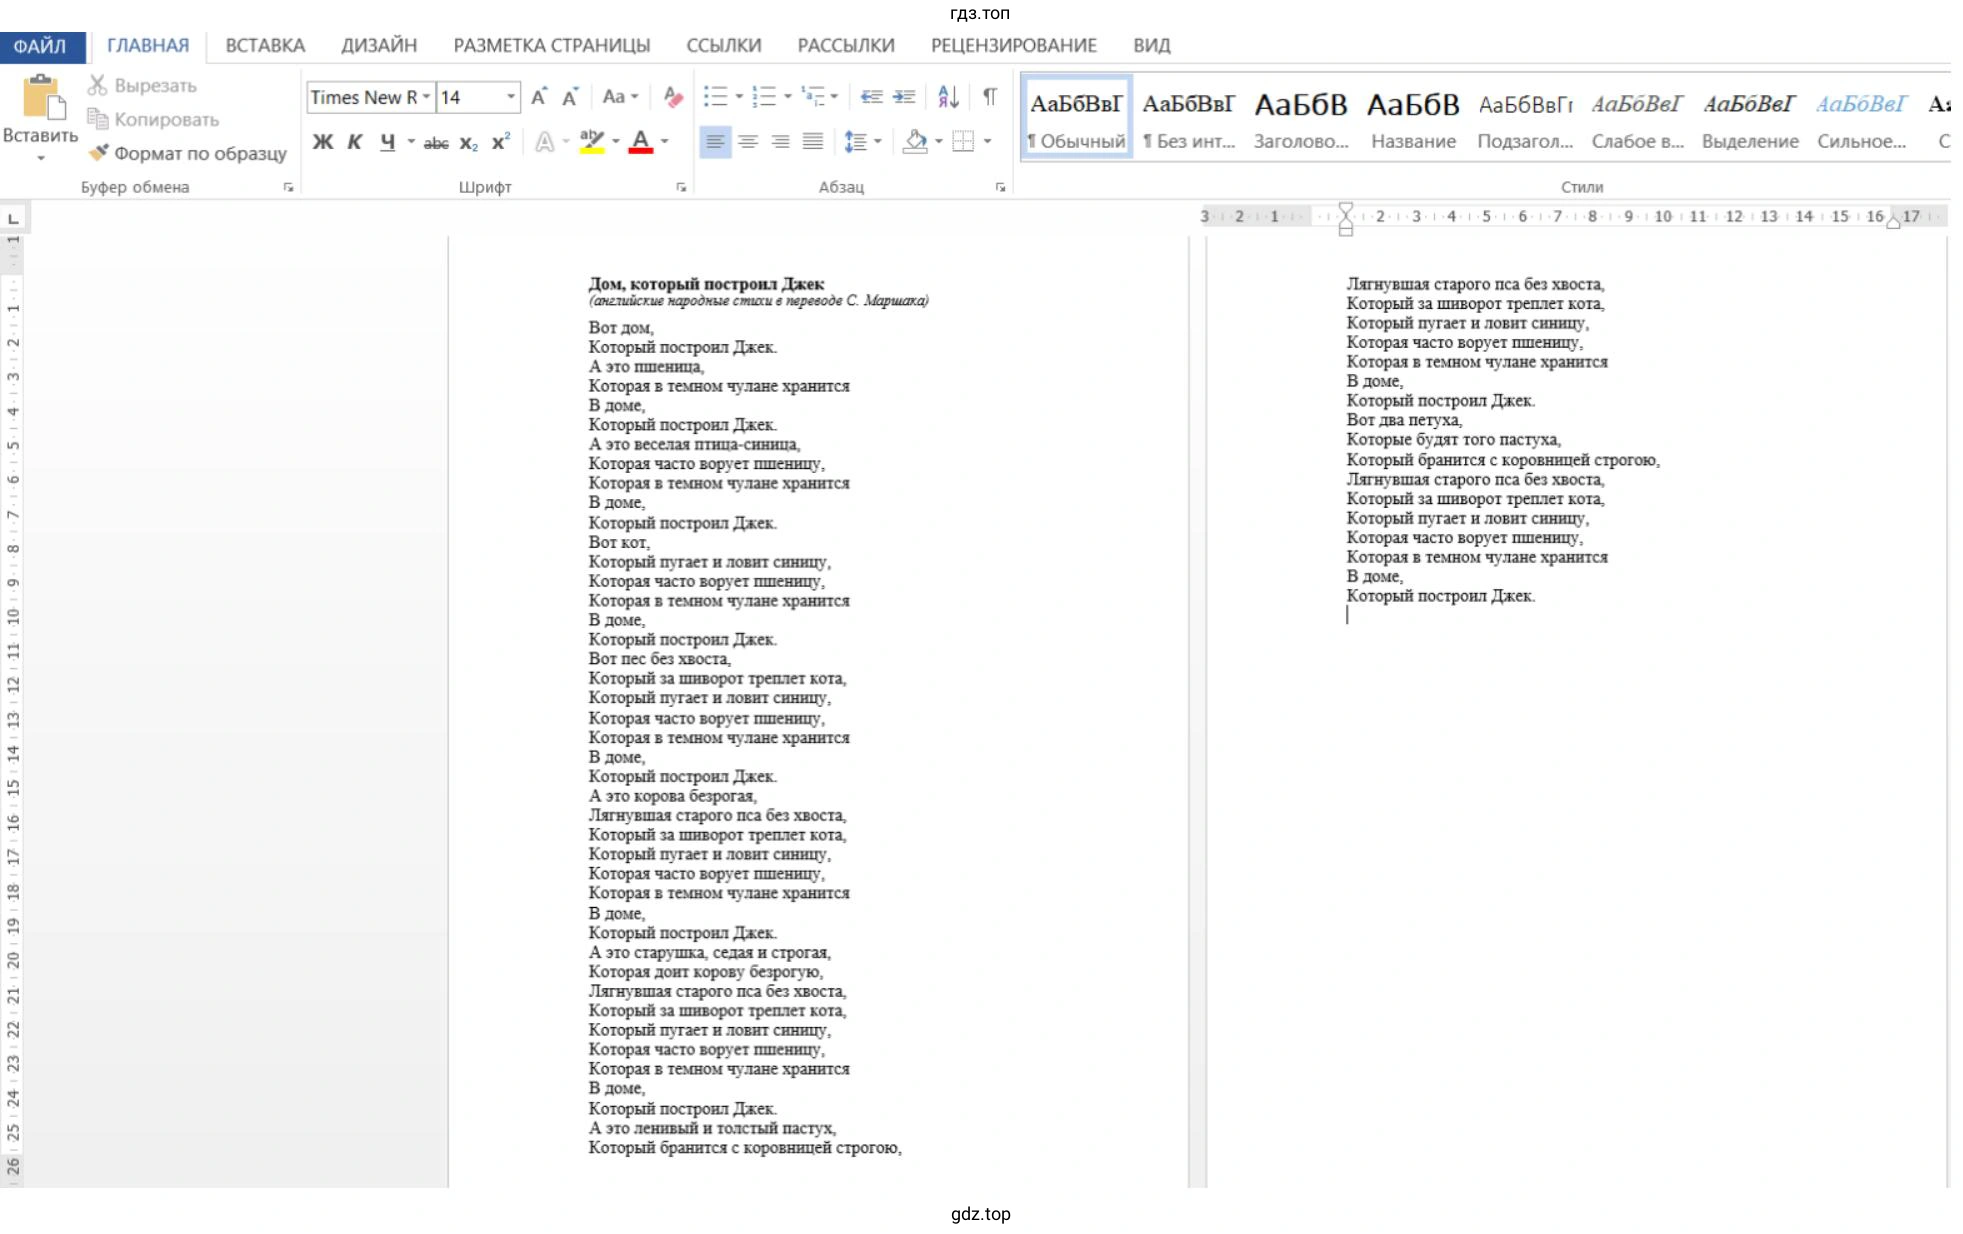The height and width of the screenshot is (1234, 1963).
Task: Apply the Подзаголовок style
Action: (1525, 118)
